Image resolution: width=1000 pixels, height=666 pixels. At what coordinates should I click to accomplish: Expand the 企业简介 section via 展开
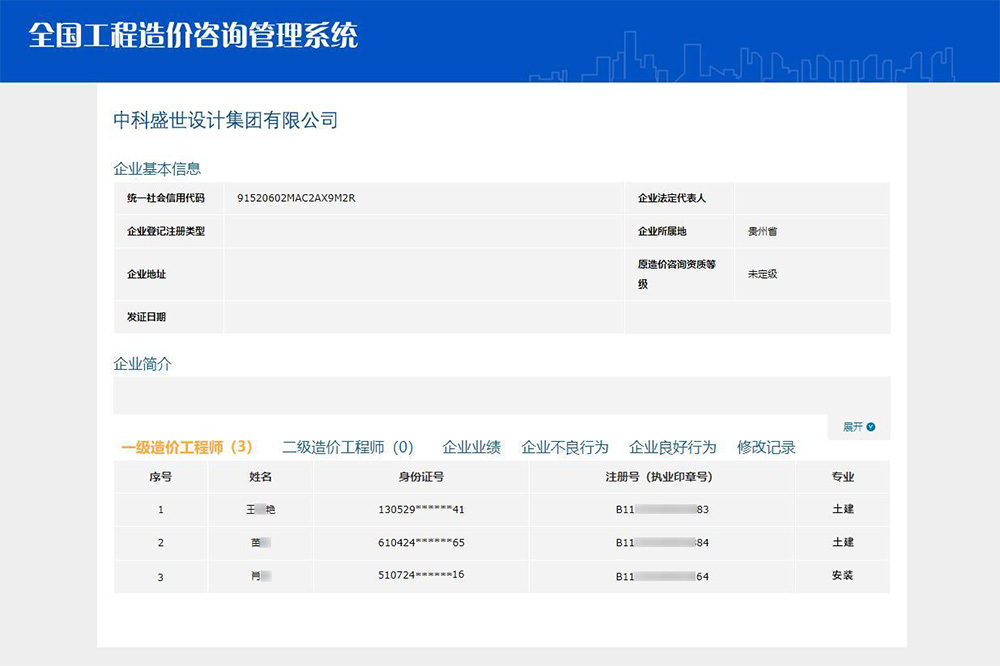pos(853,427)
